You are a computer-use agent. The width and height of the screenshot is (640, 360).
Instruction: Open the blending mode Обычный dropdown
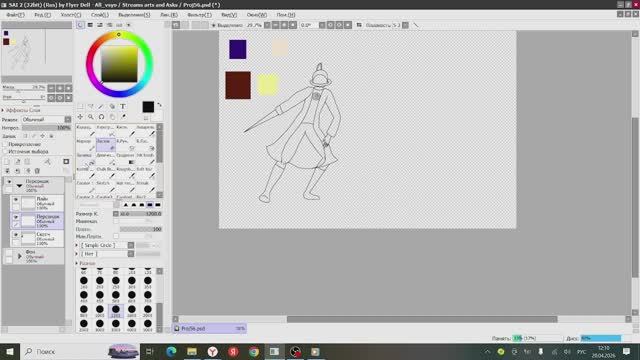[x=46, y=119]
